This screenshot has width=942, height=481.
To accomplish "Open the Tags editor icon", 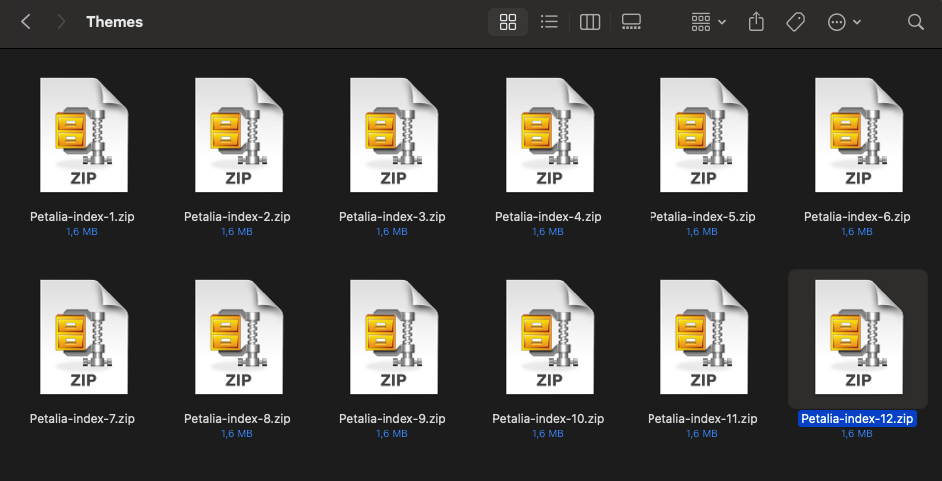I will pyautogui.click(x=795, y=22).
